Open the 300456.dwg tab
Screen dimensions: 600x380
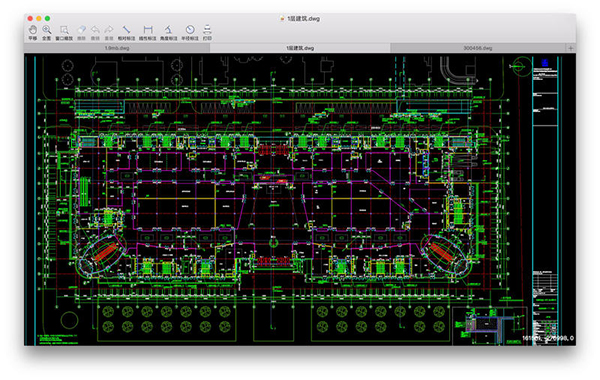coord(478,48)
